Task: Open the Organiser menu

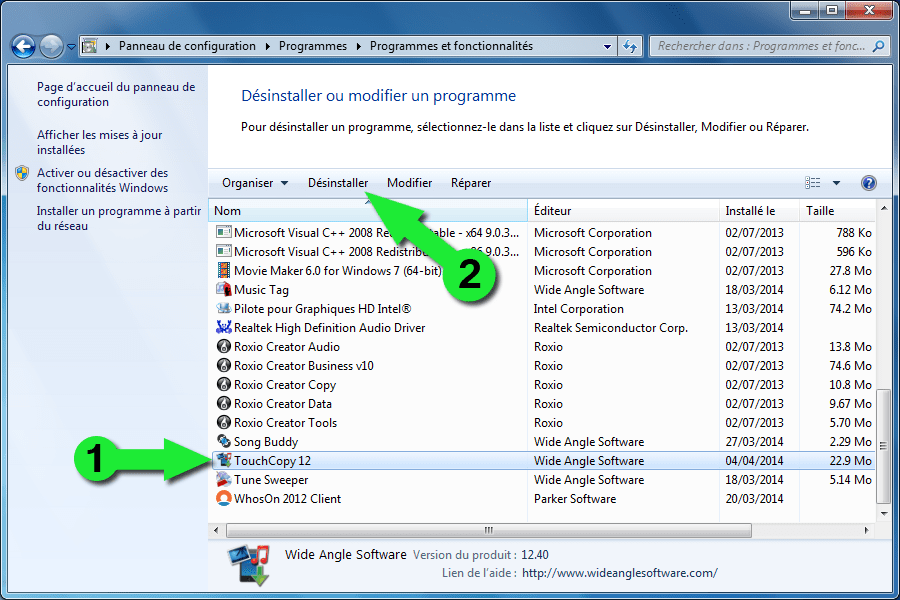Action: 255,183
